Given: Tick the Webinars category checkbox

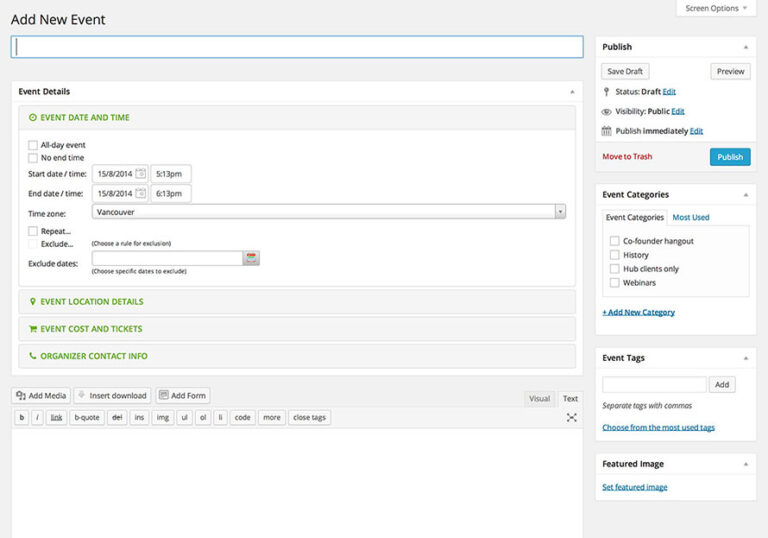Looking at the screenshot, I should coord(614,283).
